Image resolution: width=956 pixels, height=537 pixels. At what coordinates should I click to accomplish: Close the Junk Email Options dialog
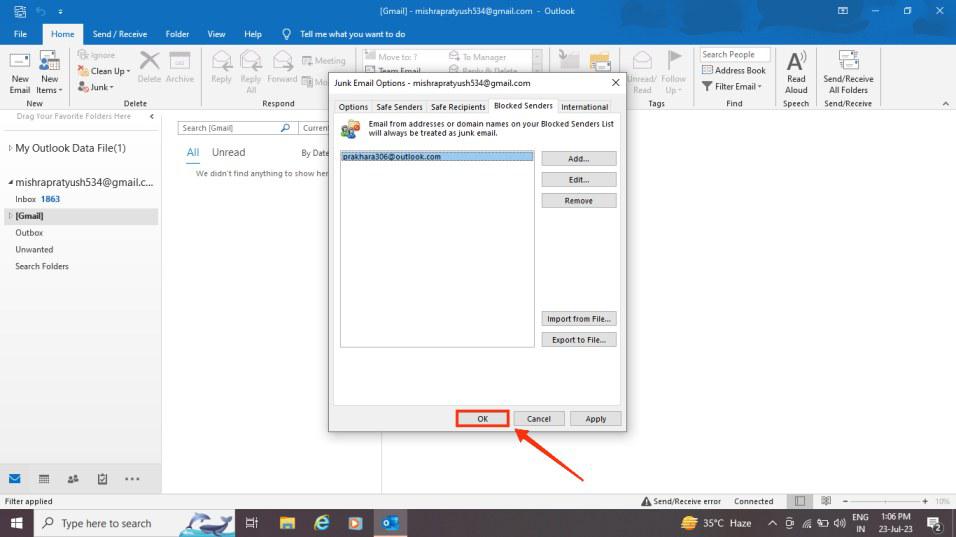coord(615,82)
